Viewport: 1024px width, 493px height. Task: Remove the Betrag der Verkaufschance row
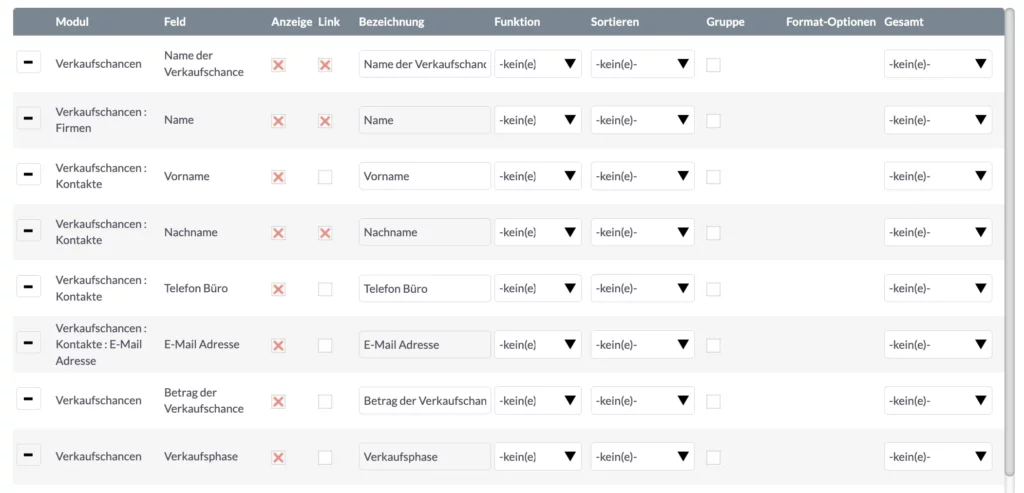(28, 398)
